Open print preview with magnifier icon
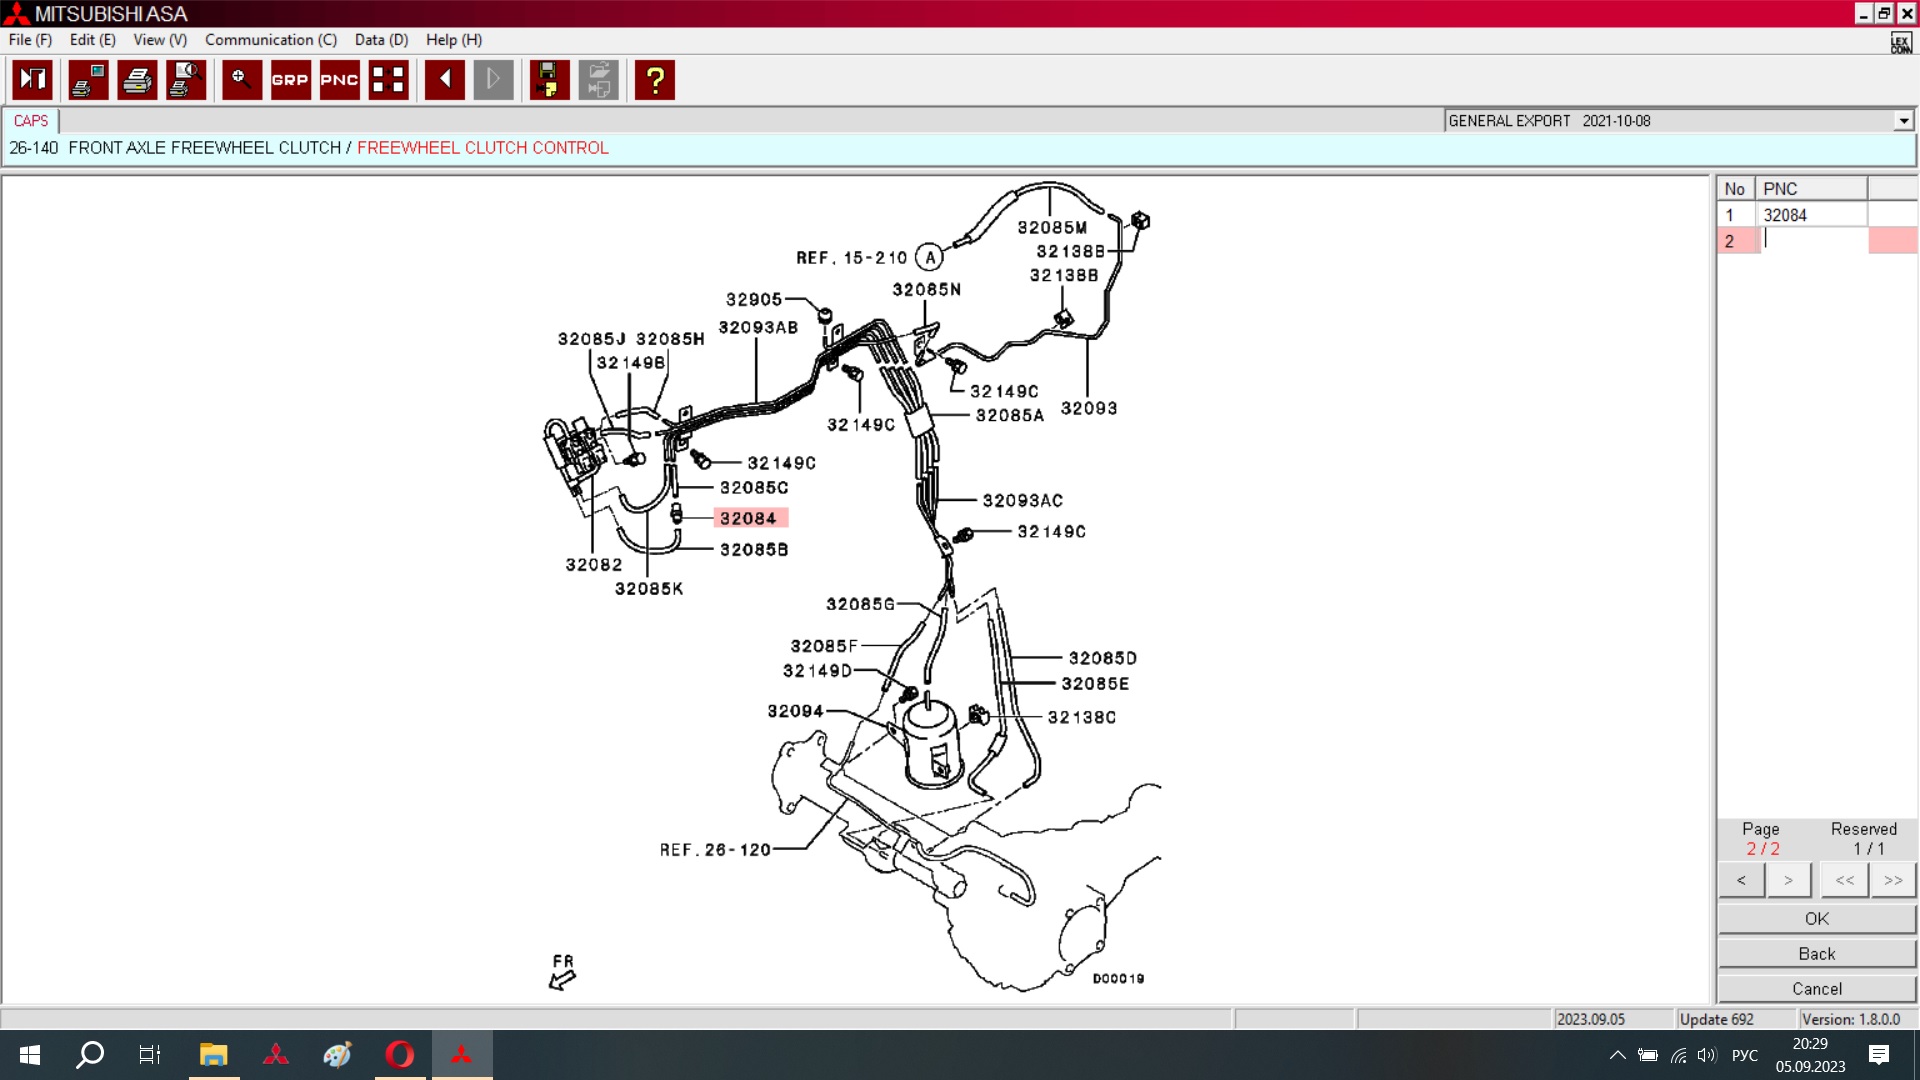Viewport: 1920px width, 1080px height. click(186, 80)
